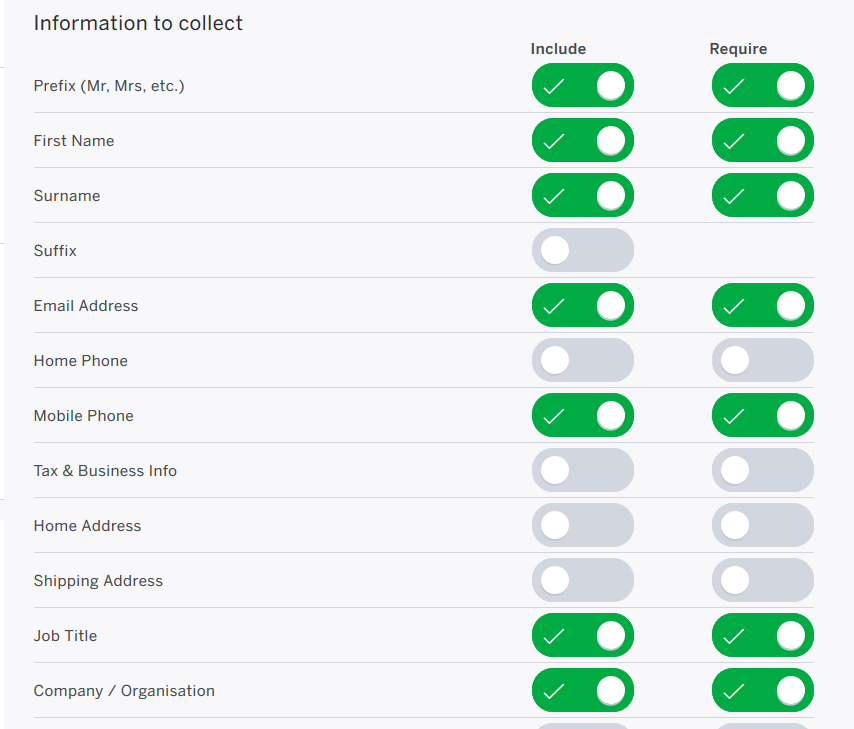Disable Include for Job Title
The image size is (854, 729).
[x=582, y=635]
